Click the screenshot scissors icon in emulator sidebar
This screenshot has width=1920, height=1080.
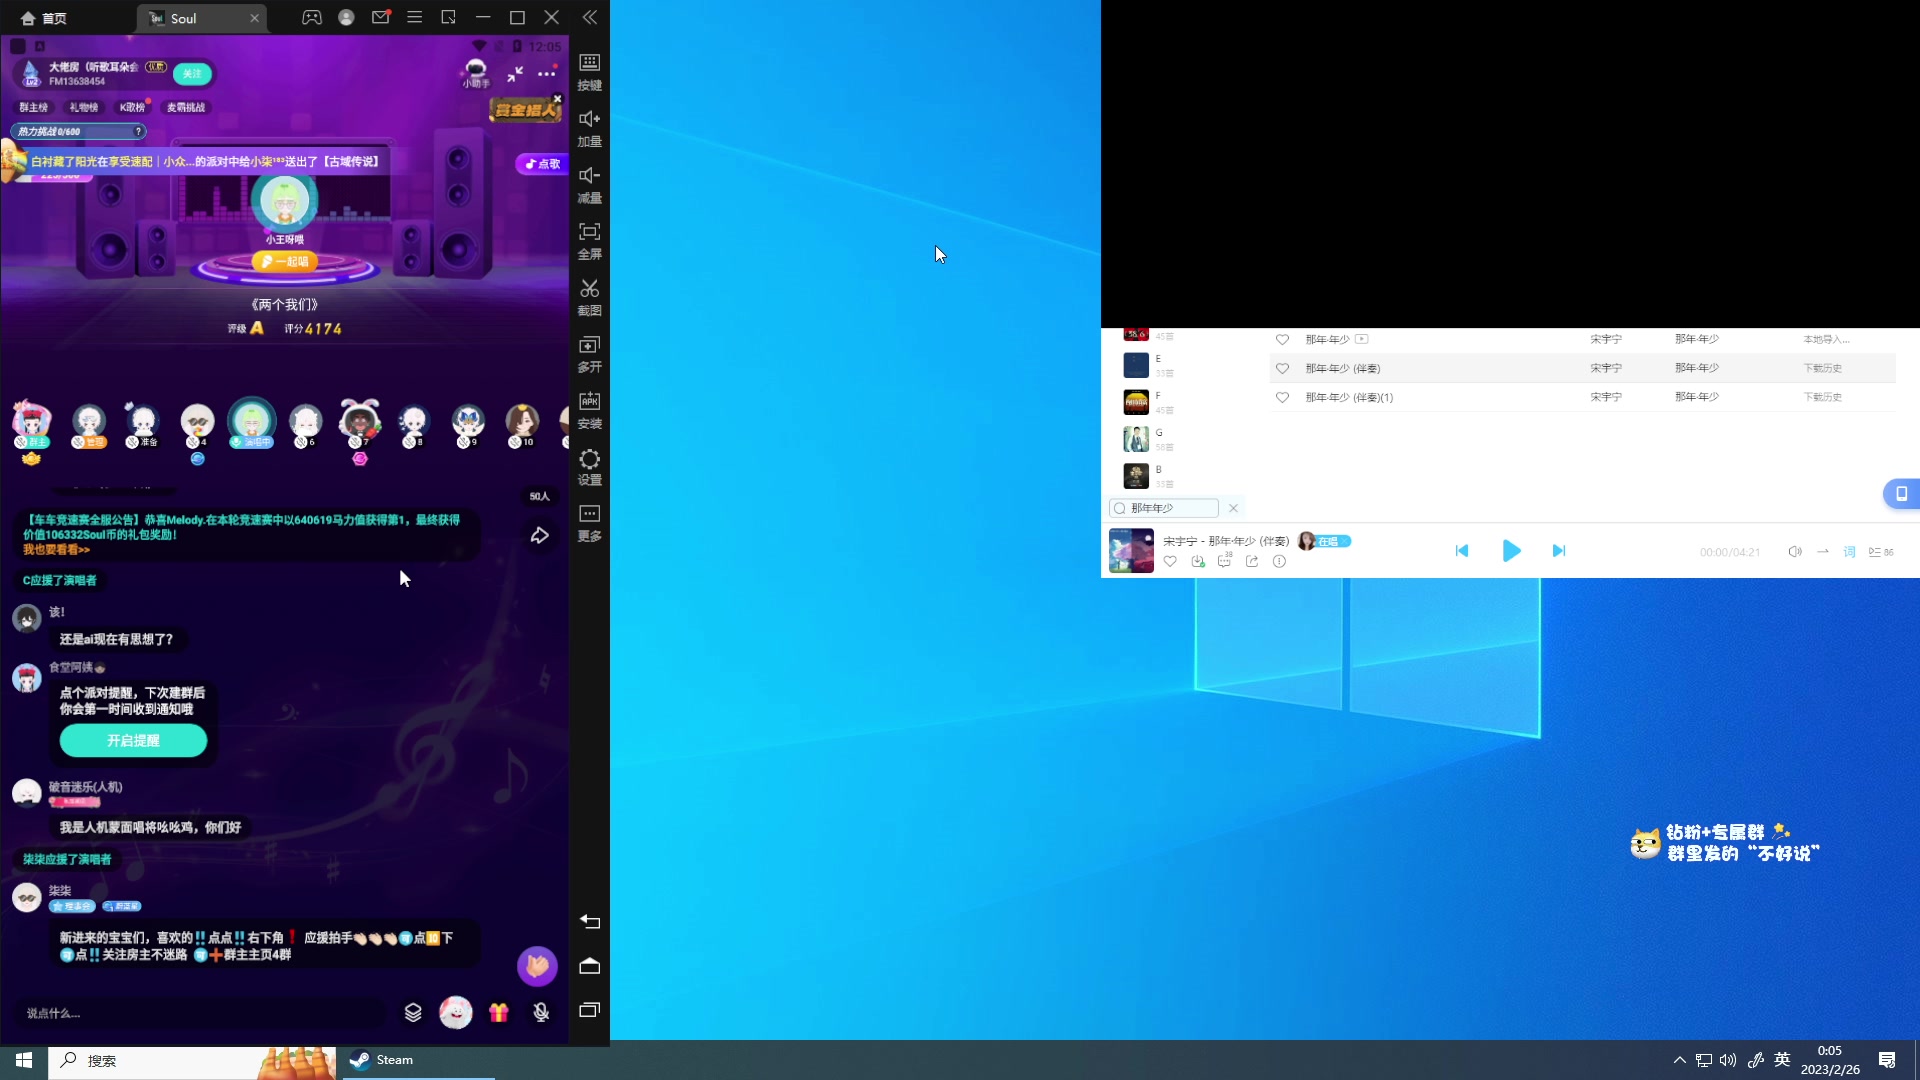tap(589, 289)
